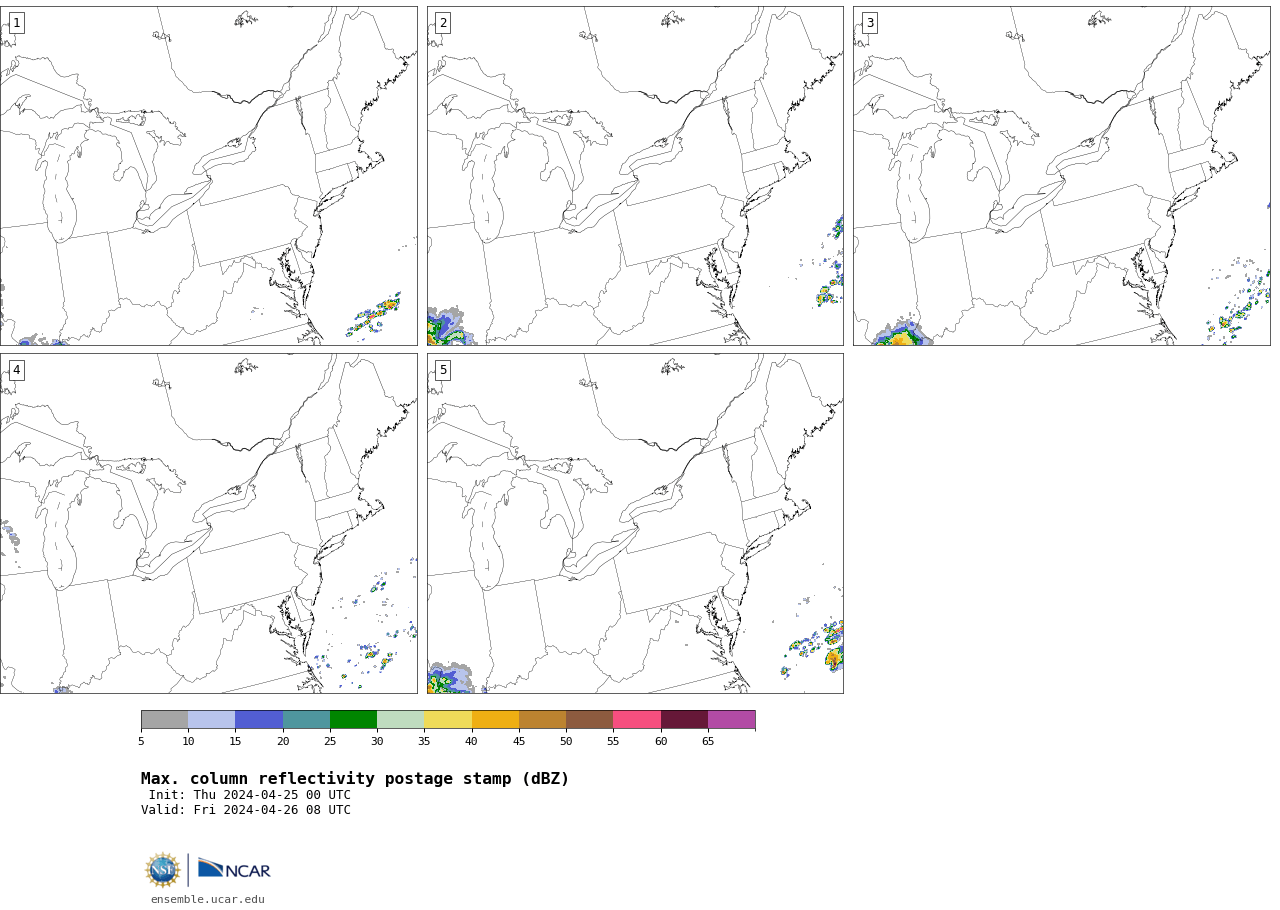Click the colorbar tick label 30
Image resolution: width=1280 pixels, height=910 pixels.
pos(377,741)
